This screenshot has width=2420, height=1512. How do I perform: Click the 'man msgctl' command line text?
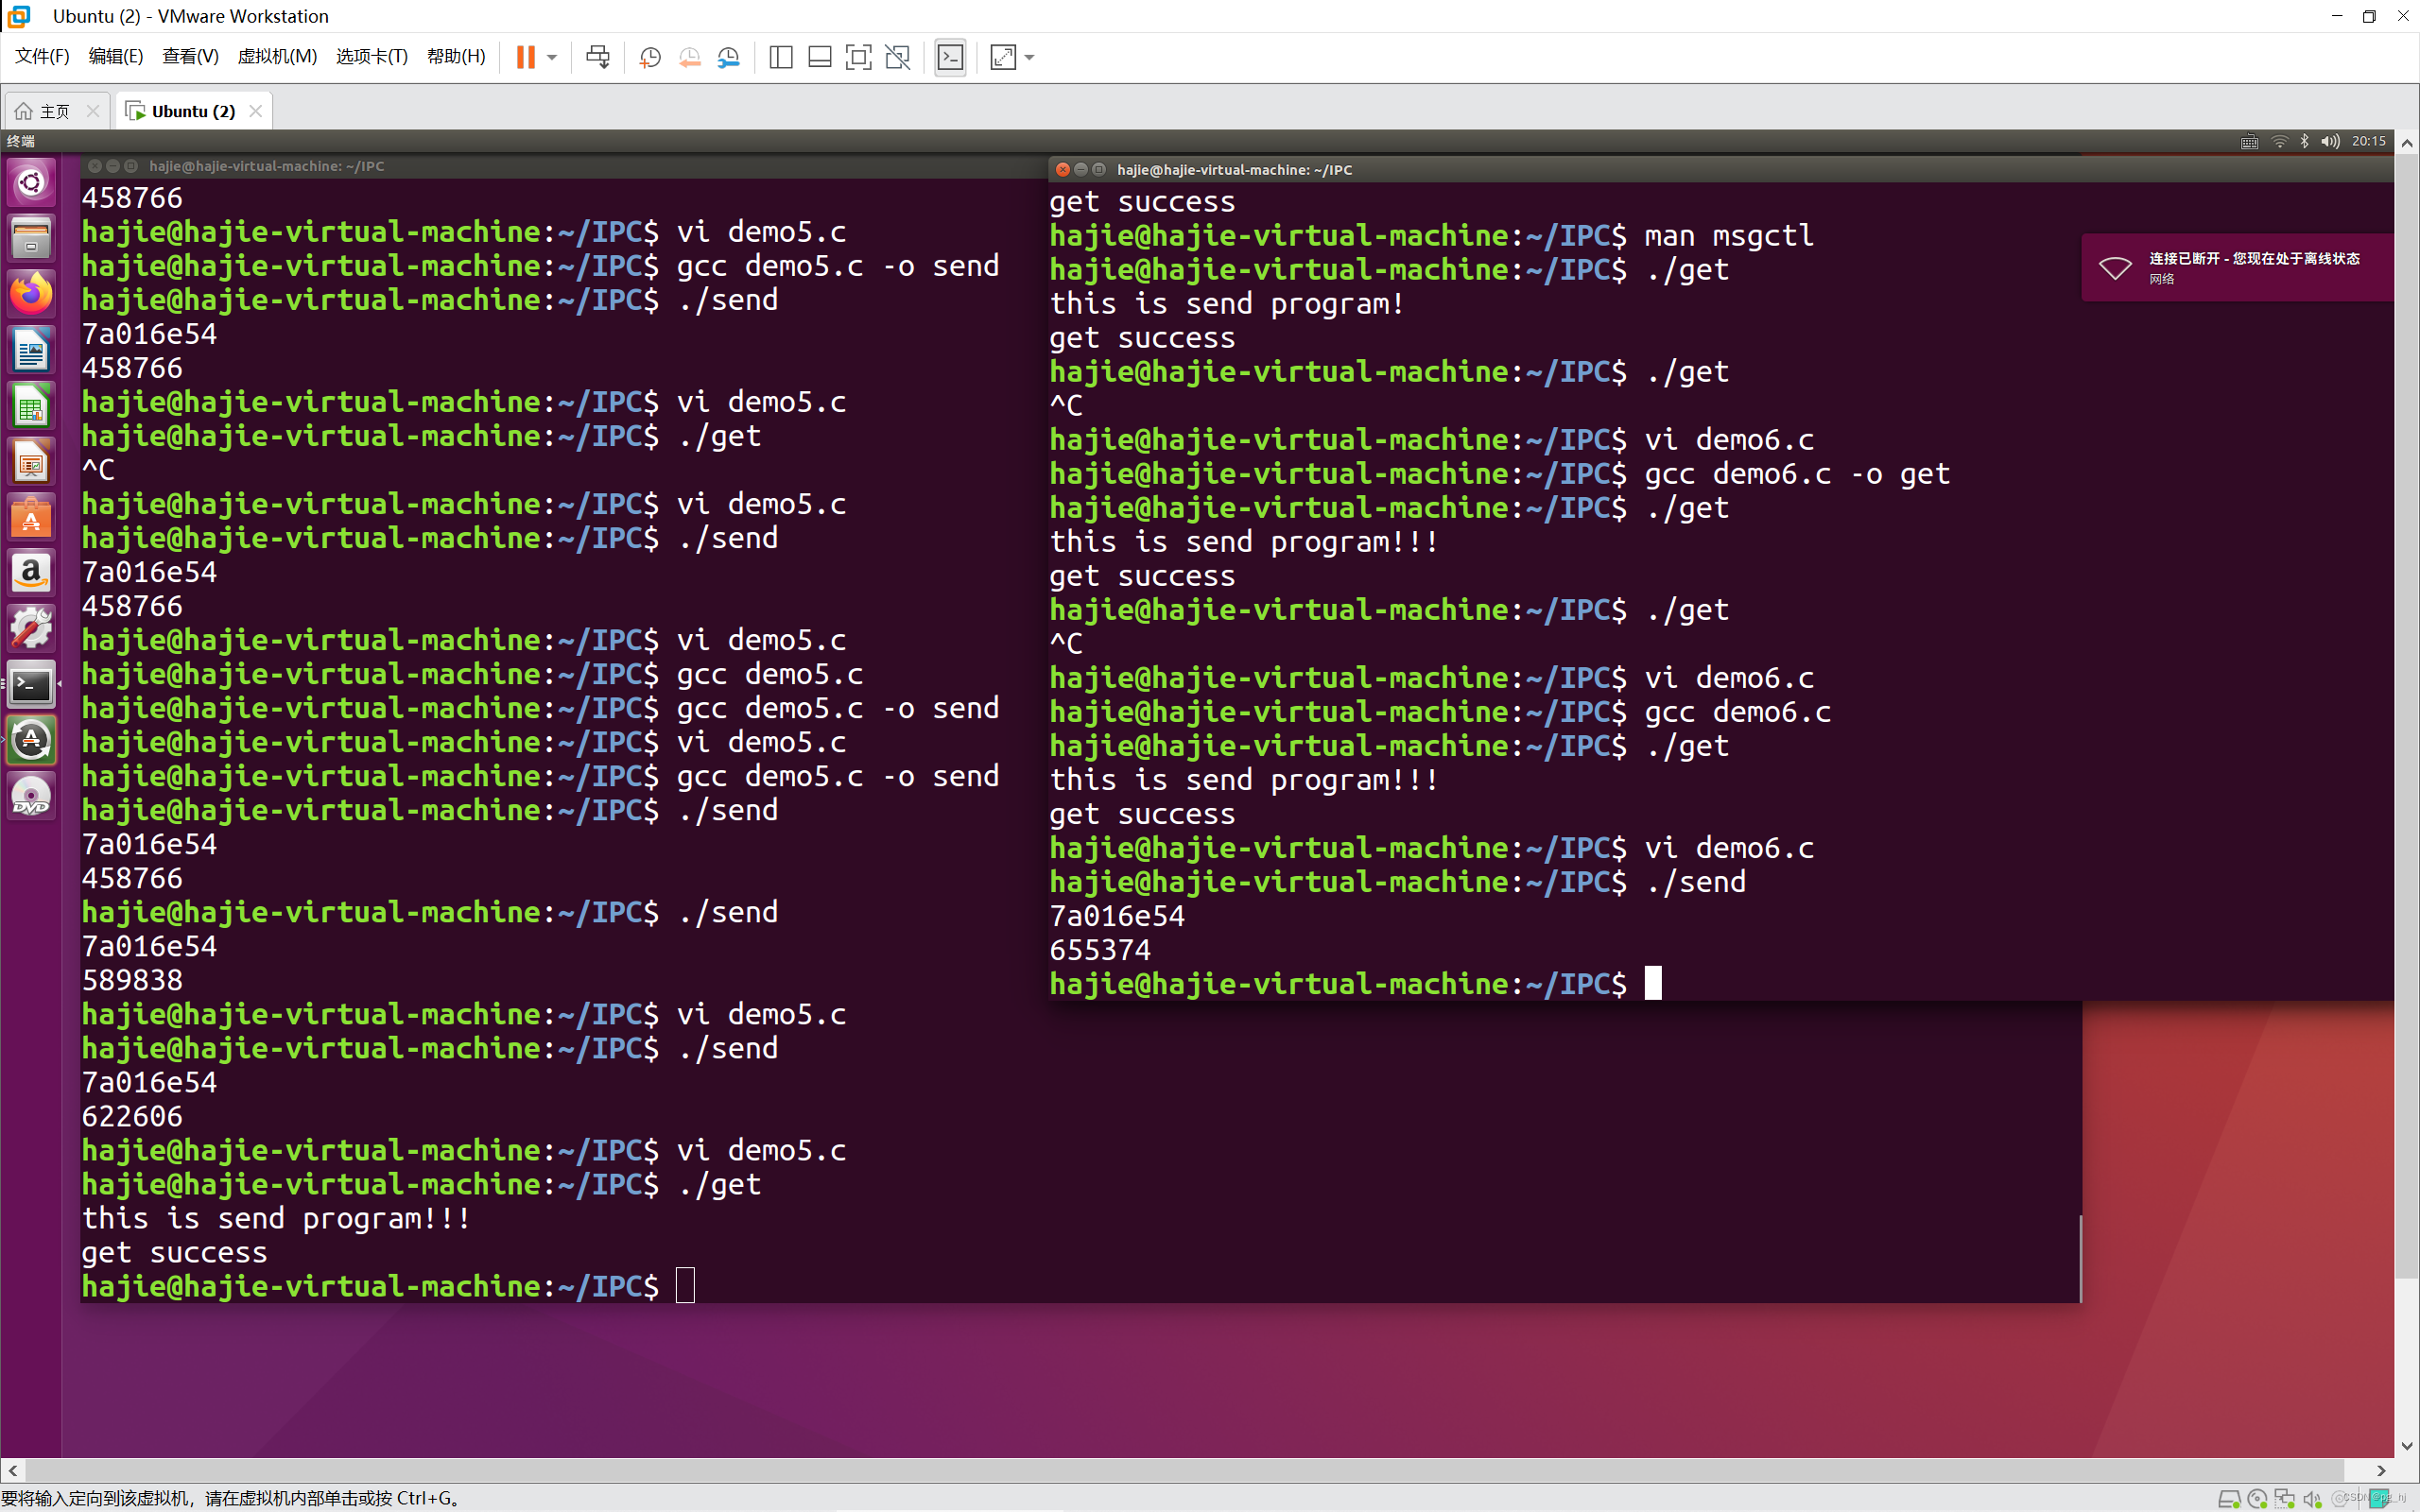point(1729,235)
